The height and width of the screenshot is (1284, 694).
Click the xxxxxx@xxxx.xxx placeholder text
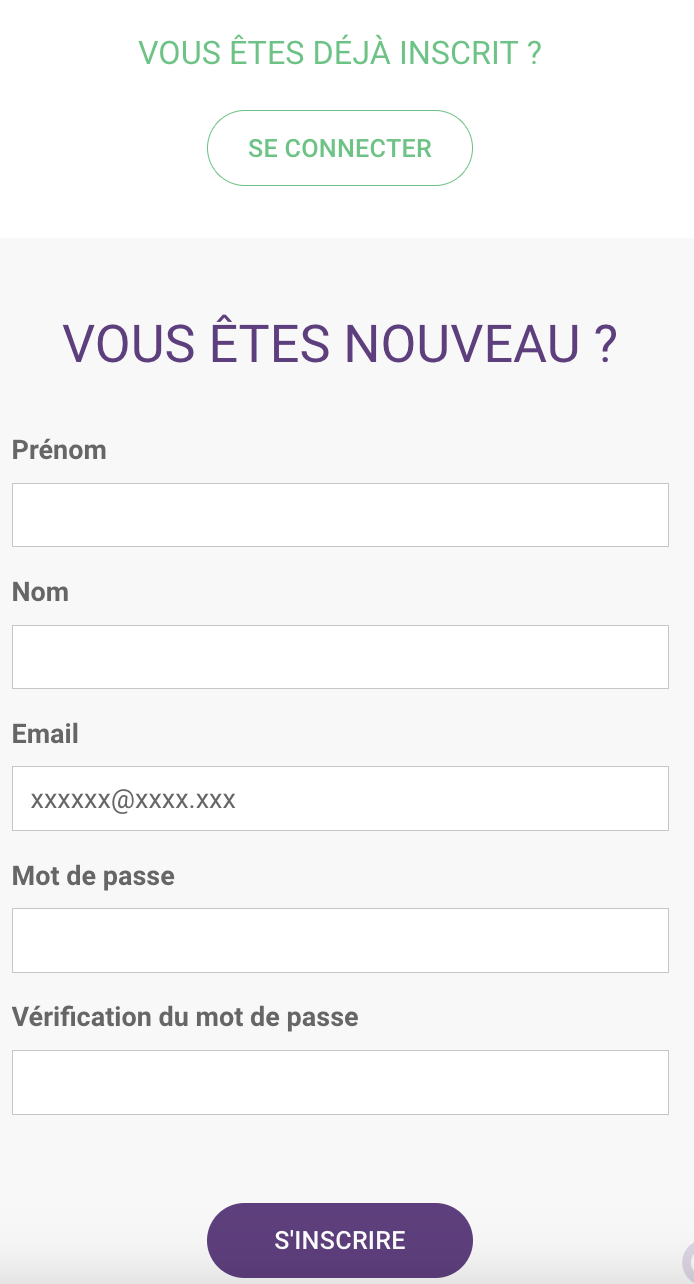coord(133,799)
